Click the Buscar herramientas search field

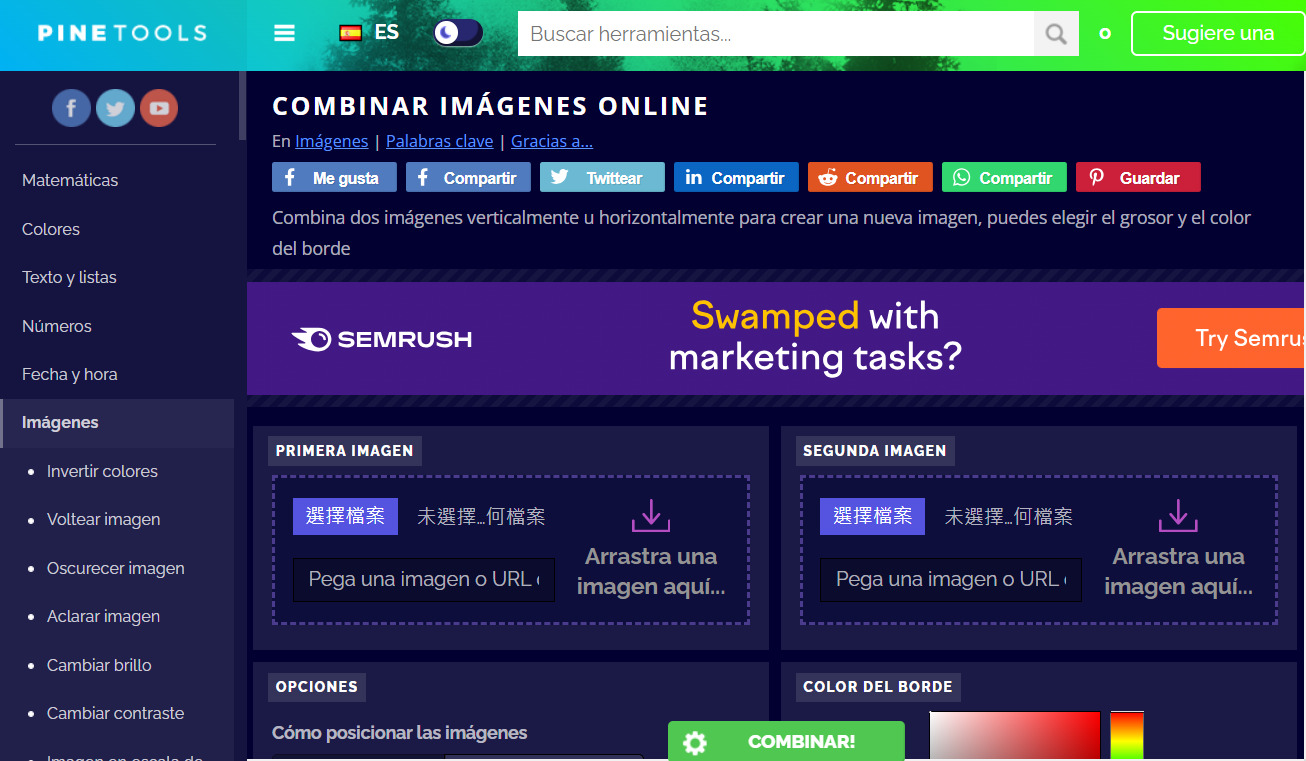(x=775, y=34)
